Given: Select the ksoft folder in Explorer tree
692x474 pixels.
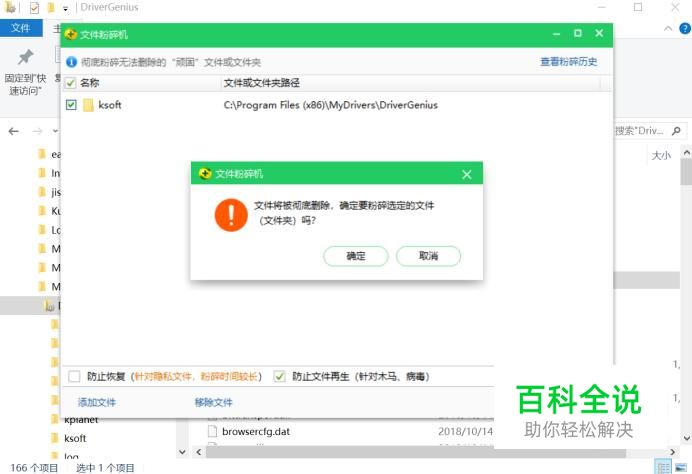Looking at the screenshot, I should [75, 438].
